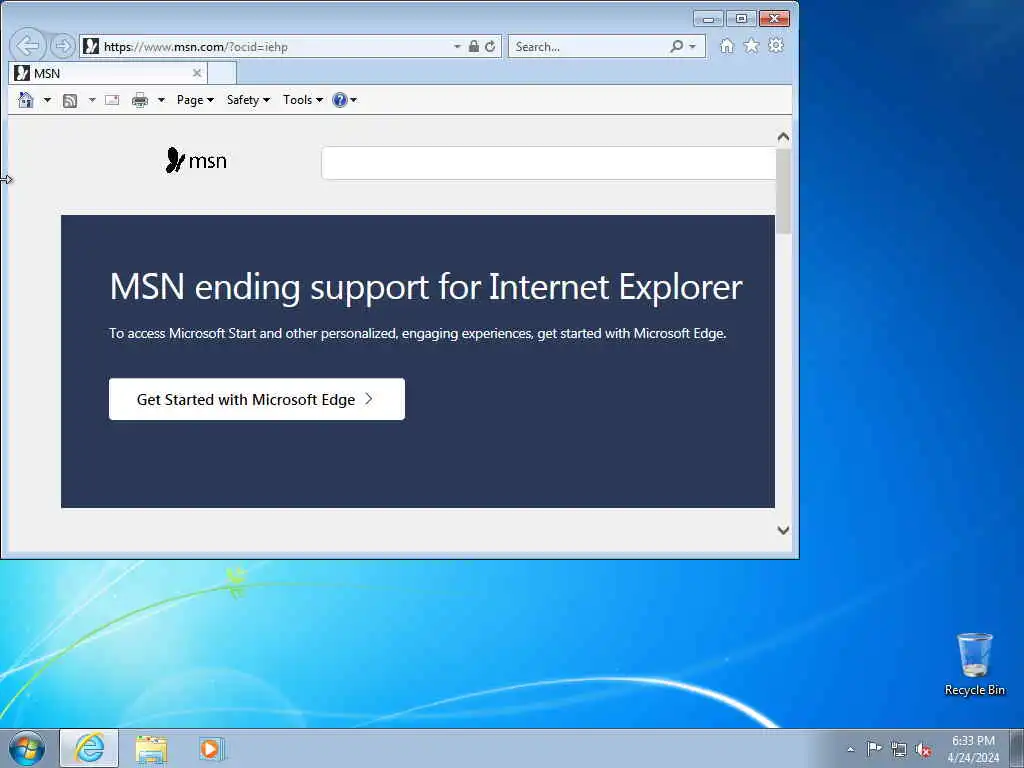Screen dimensions: 1024x768
Task: Show hidden tray icons arrow
Action: 850,749
